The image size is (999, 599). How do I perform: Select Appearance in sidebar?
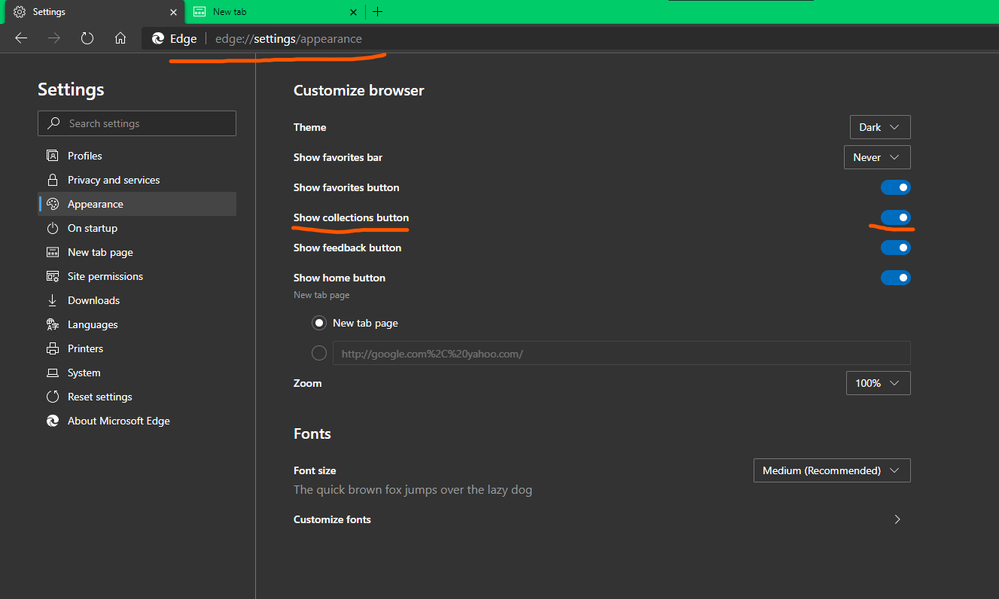[x=137, y=204]
